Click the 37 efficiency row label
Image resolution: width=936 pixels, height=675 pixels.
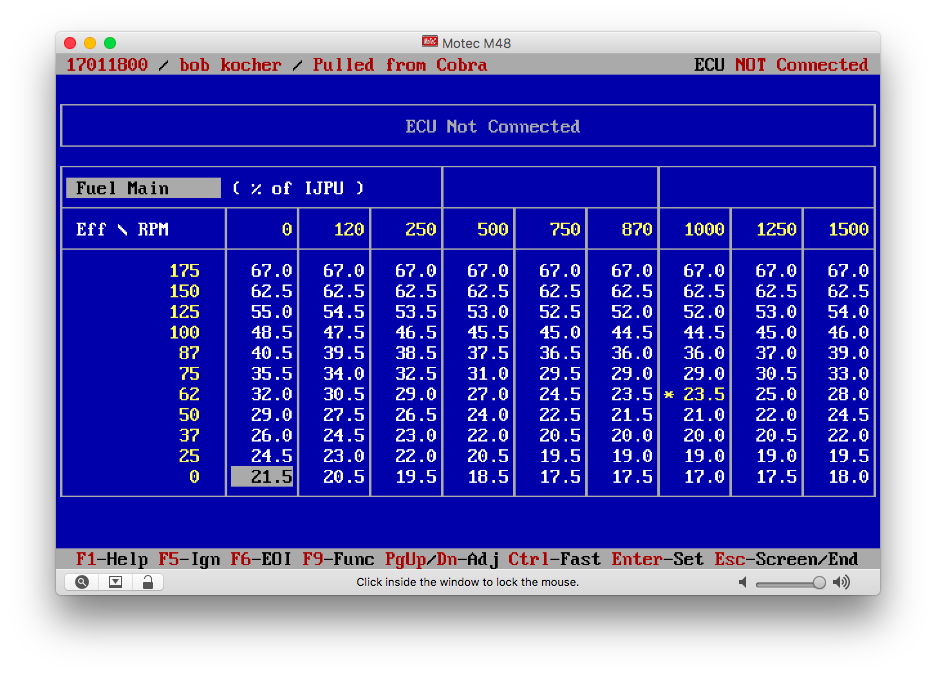189,435
